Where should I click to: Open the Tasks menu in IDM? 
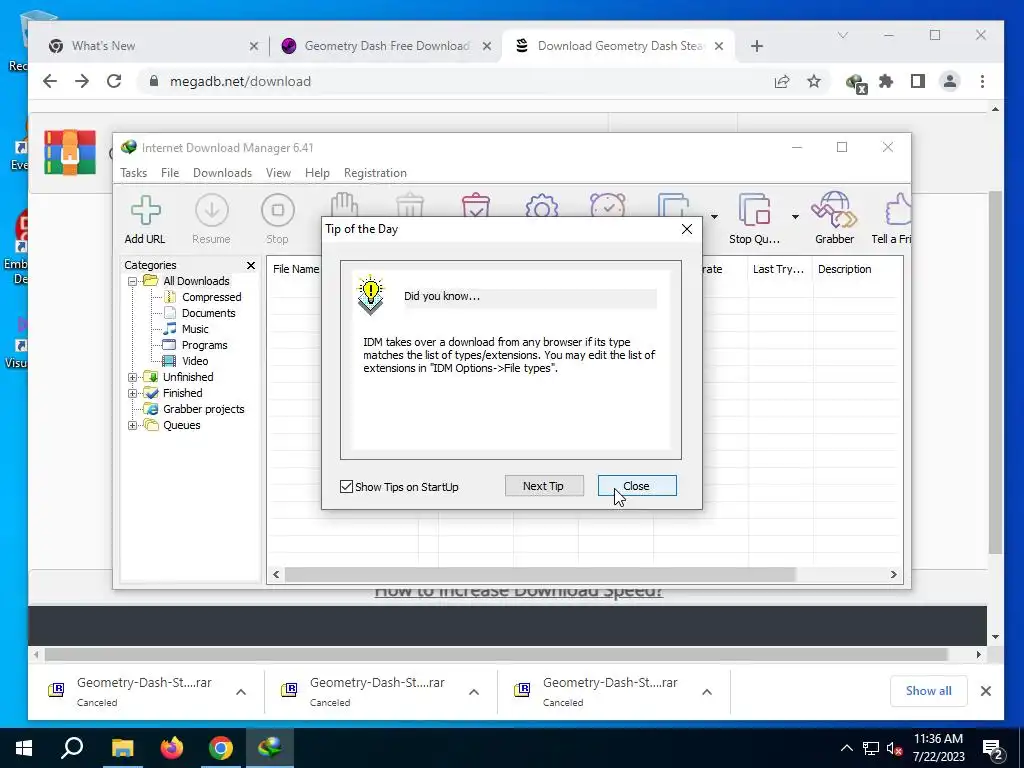133,173
